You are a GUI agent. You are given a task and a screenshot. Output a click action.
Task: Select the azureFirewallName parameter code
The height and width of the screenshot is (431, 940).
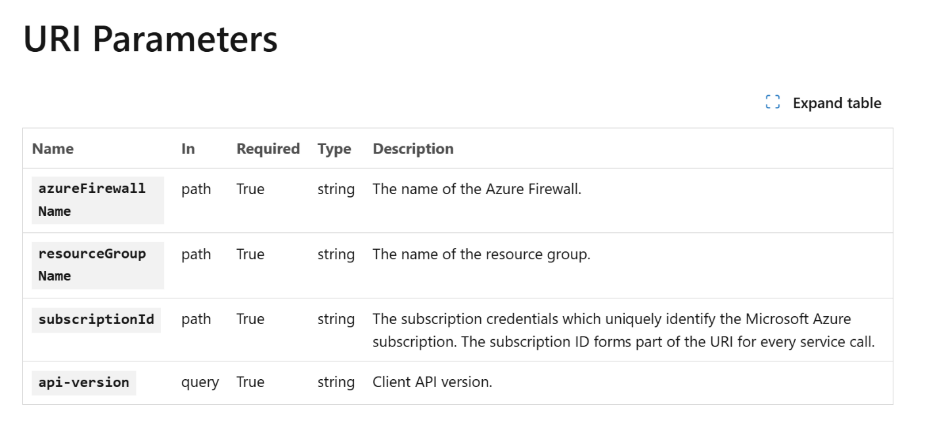98,200
